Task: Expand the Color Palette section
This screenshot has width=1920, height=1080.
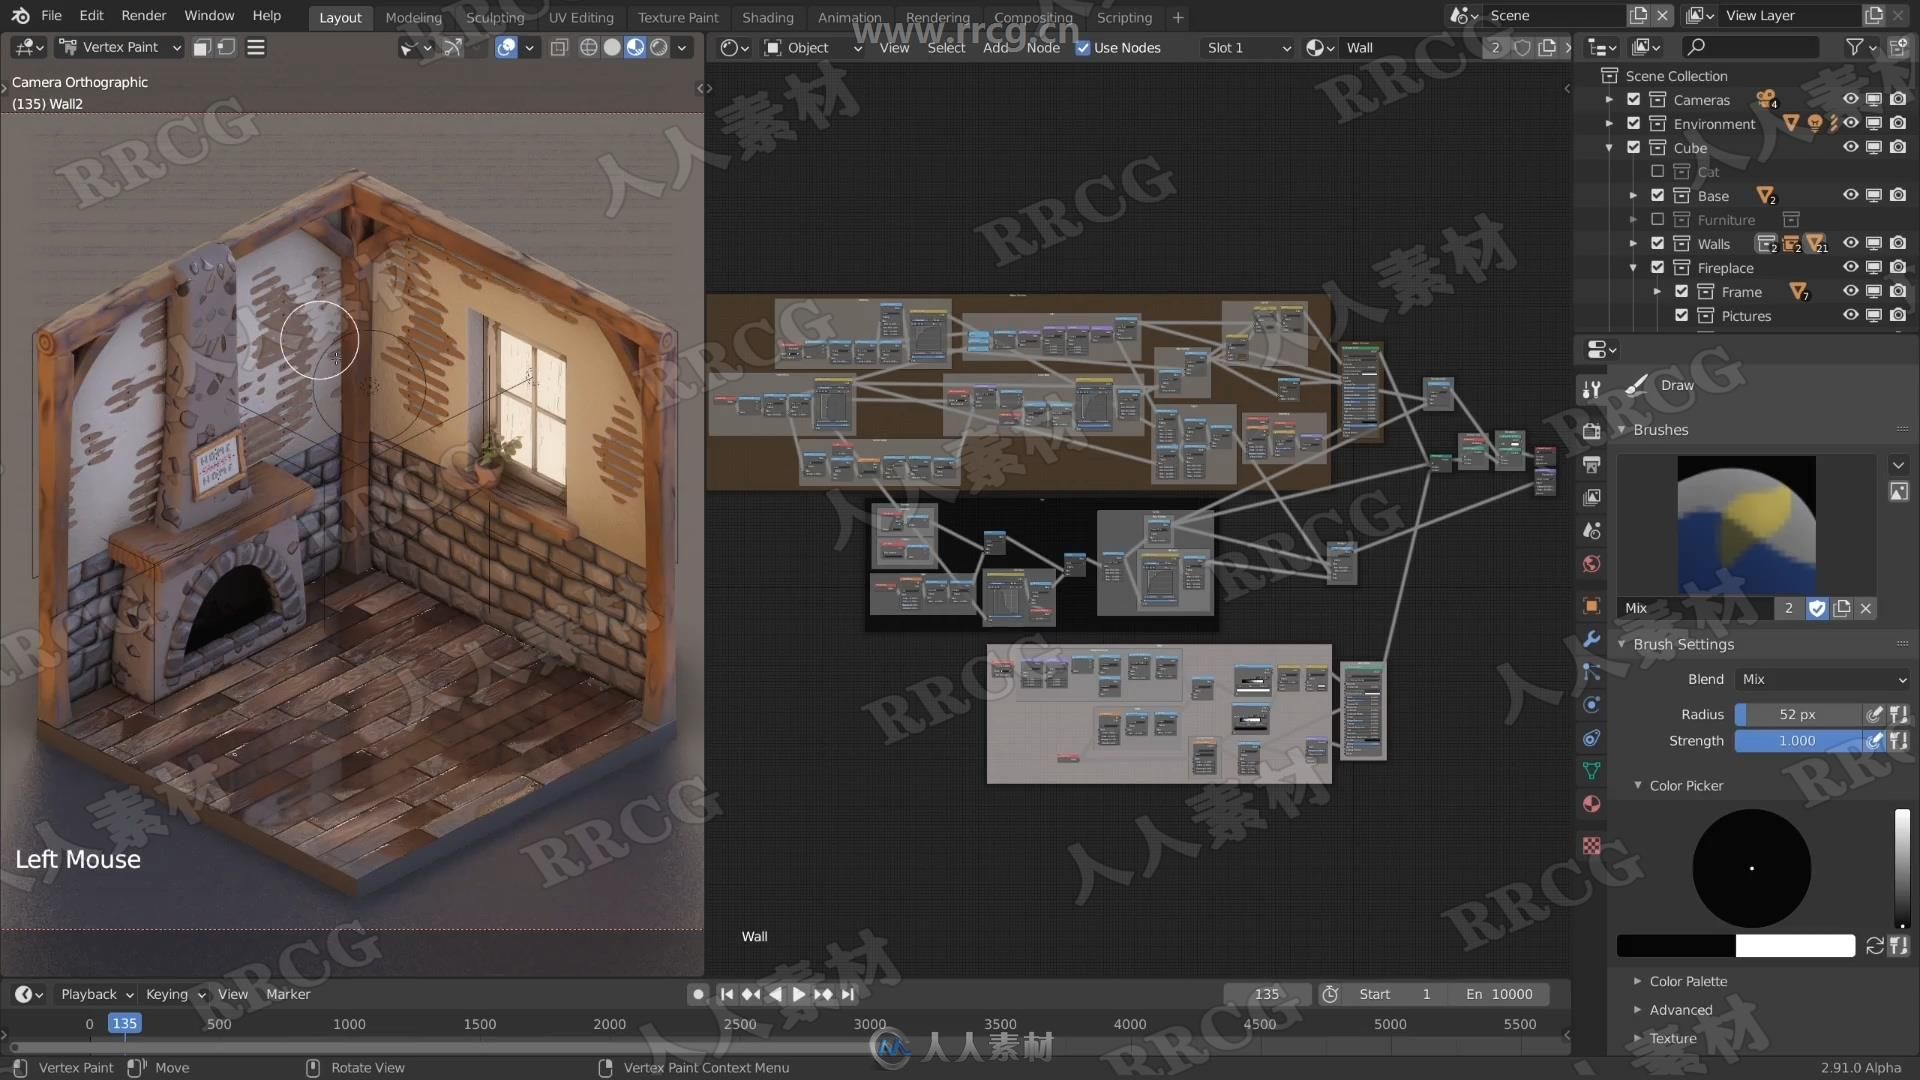Action: point(1640,980)
